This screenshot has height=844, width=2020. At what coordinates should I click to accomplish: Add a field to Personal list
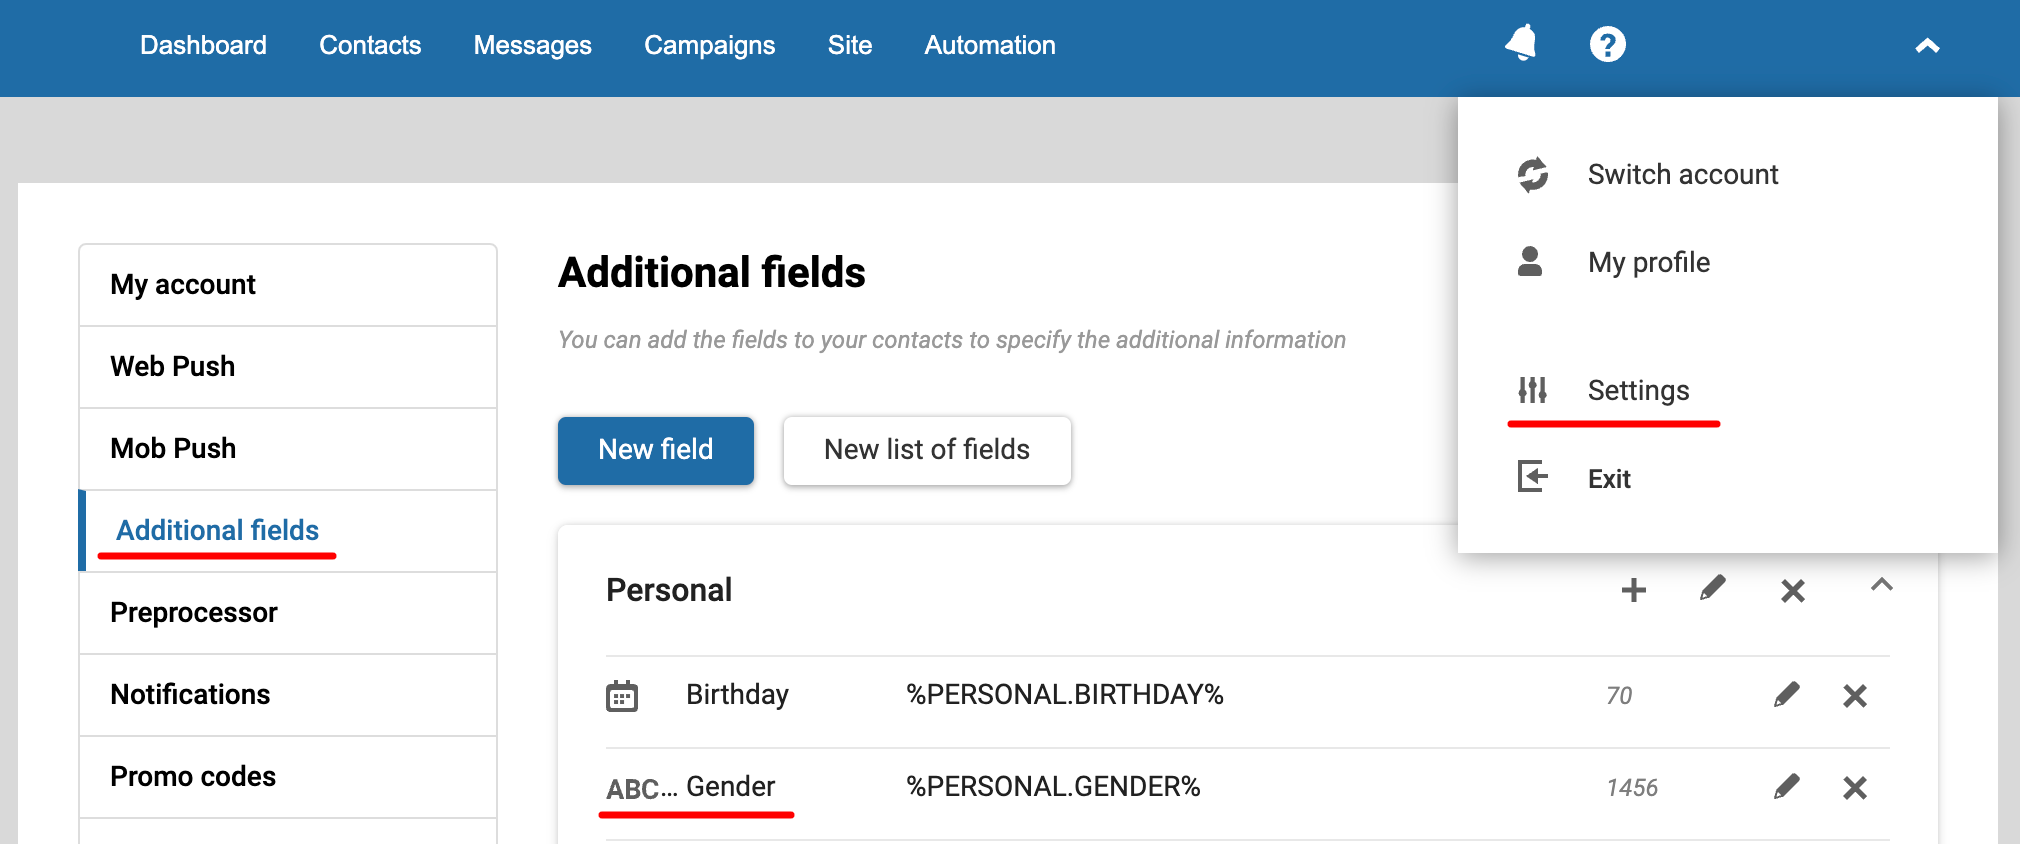pos(1633,590)
